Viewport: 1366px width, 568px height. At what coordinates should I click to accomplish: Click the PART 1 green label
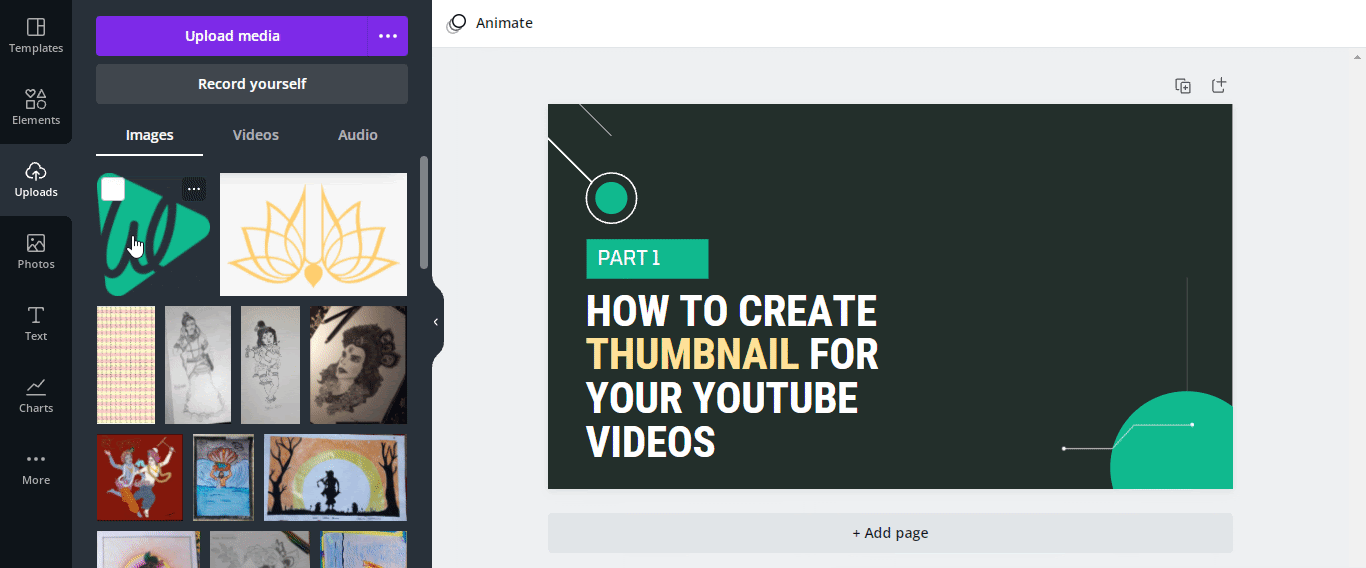pyautogui.click(x=647, y=259)
